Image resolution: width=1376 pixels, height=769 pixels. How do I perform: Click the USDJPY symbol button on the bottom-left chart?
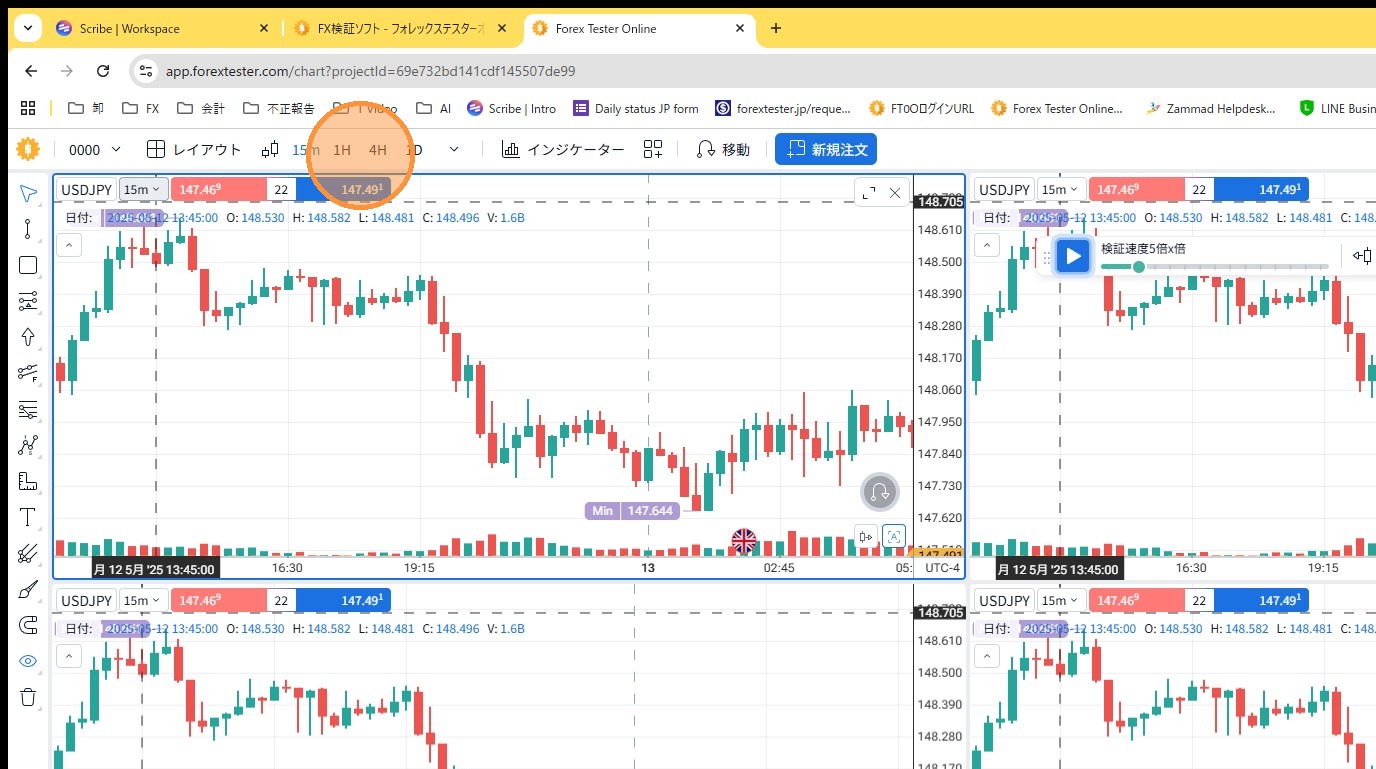point(86,600)
